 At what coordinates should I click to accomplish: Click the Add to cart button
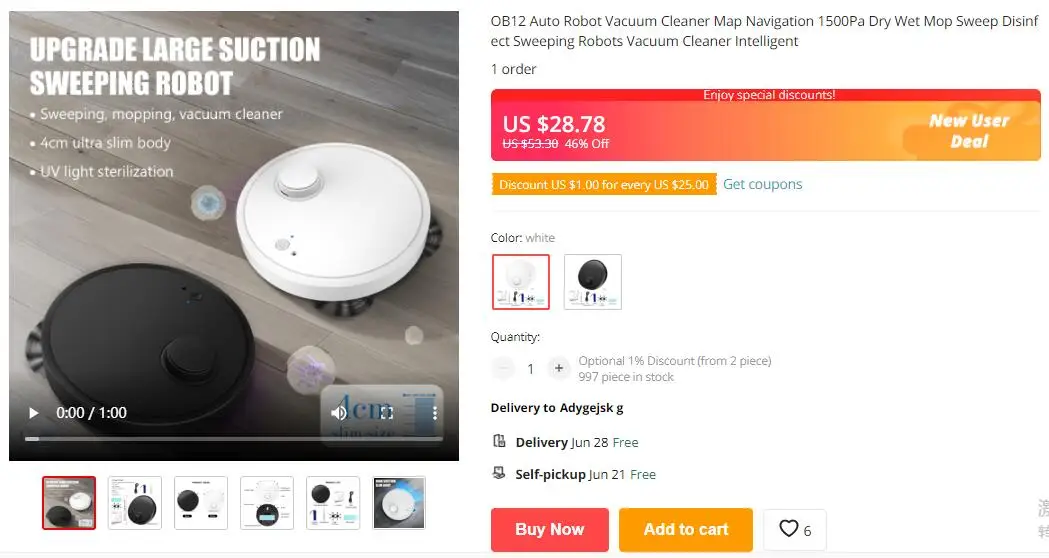tap(686, 530)
